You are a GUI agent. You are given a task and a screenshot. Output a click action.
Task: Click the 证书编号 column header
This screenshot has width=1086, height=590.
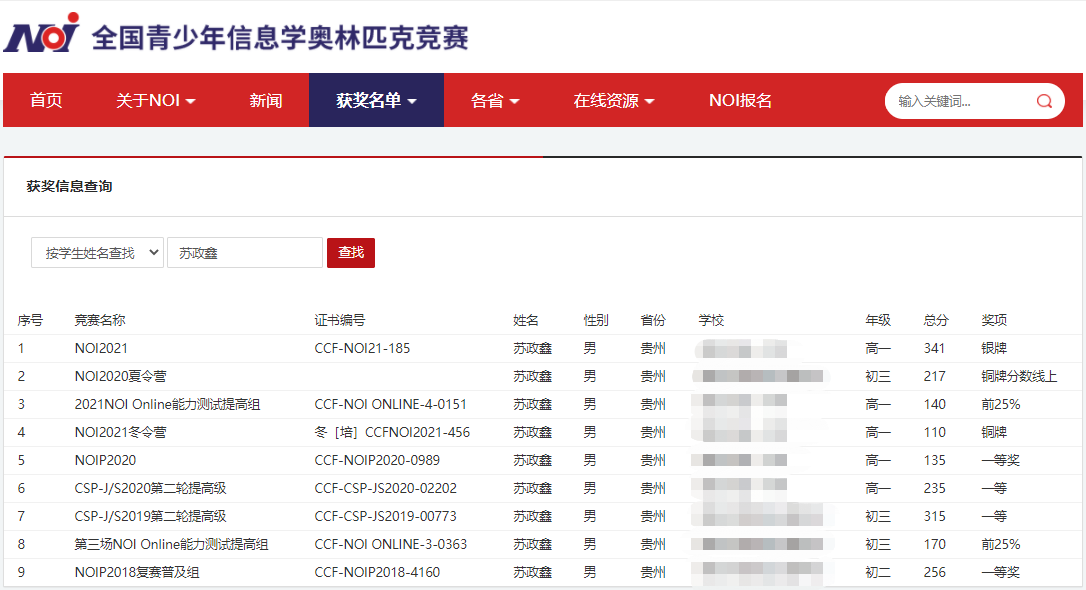(x=339, y=320)
